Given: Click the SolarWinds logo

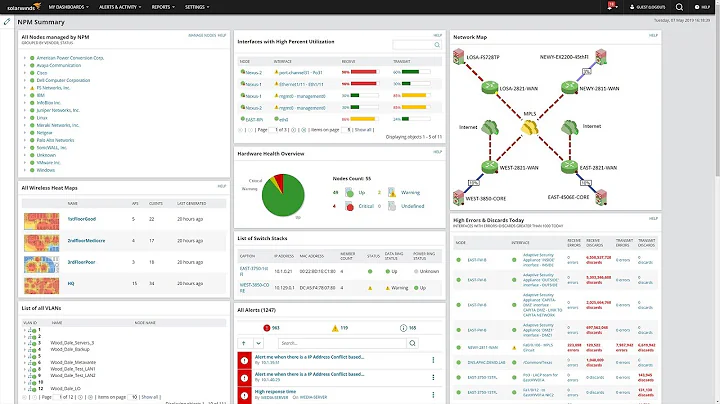Looking at the screenshot, I should point(24,6).
